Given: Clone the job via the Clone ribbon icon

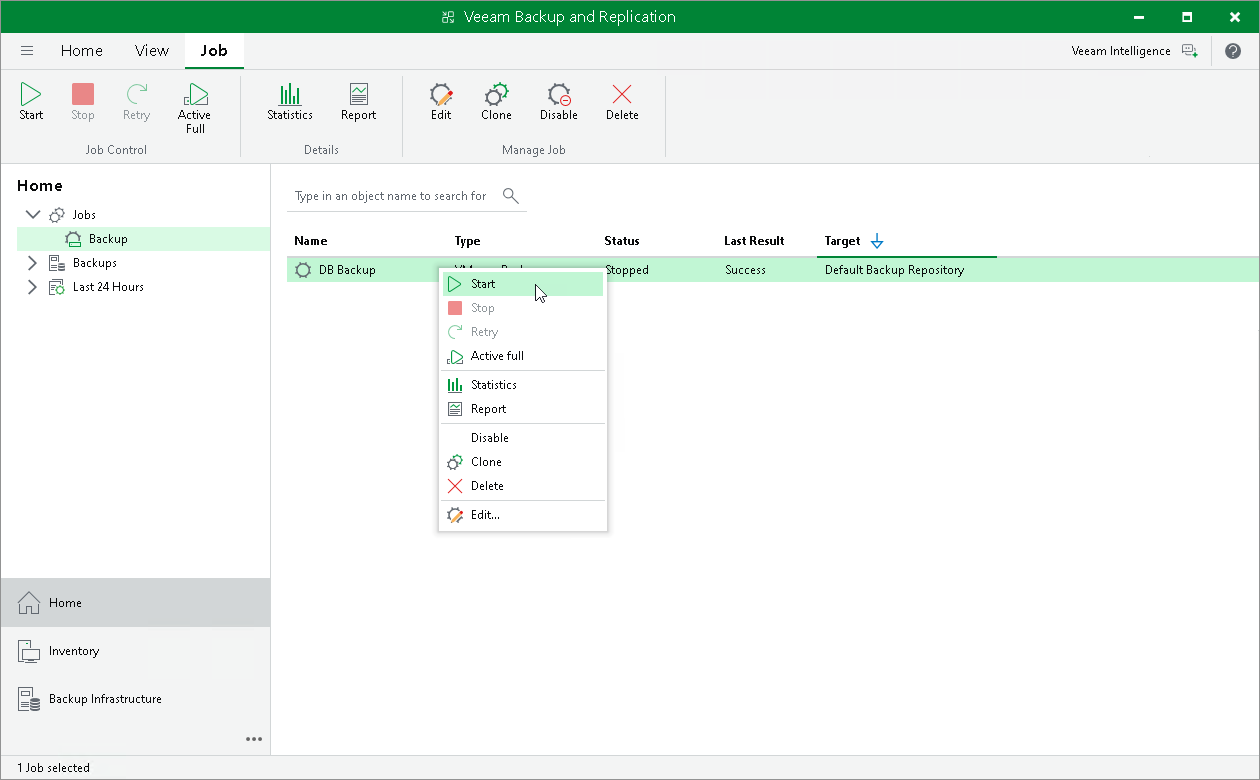Looking at the screenshot, I should coord(496,100).
